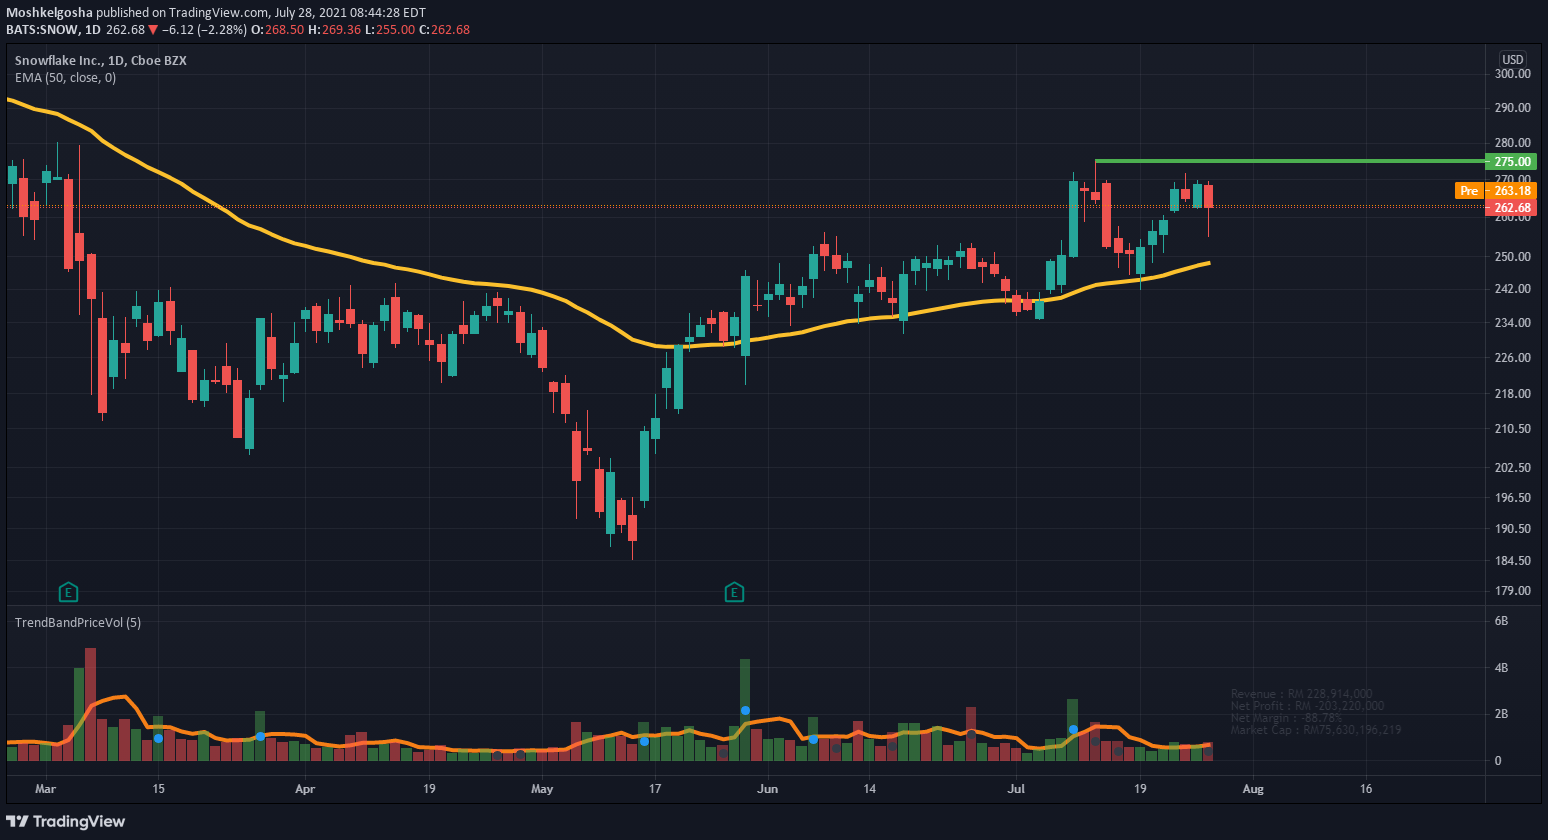Click the H:269.36 high value
This screenshot has height=840, width=1548.
(x=334, y=30)
